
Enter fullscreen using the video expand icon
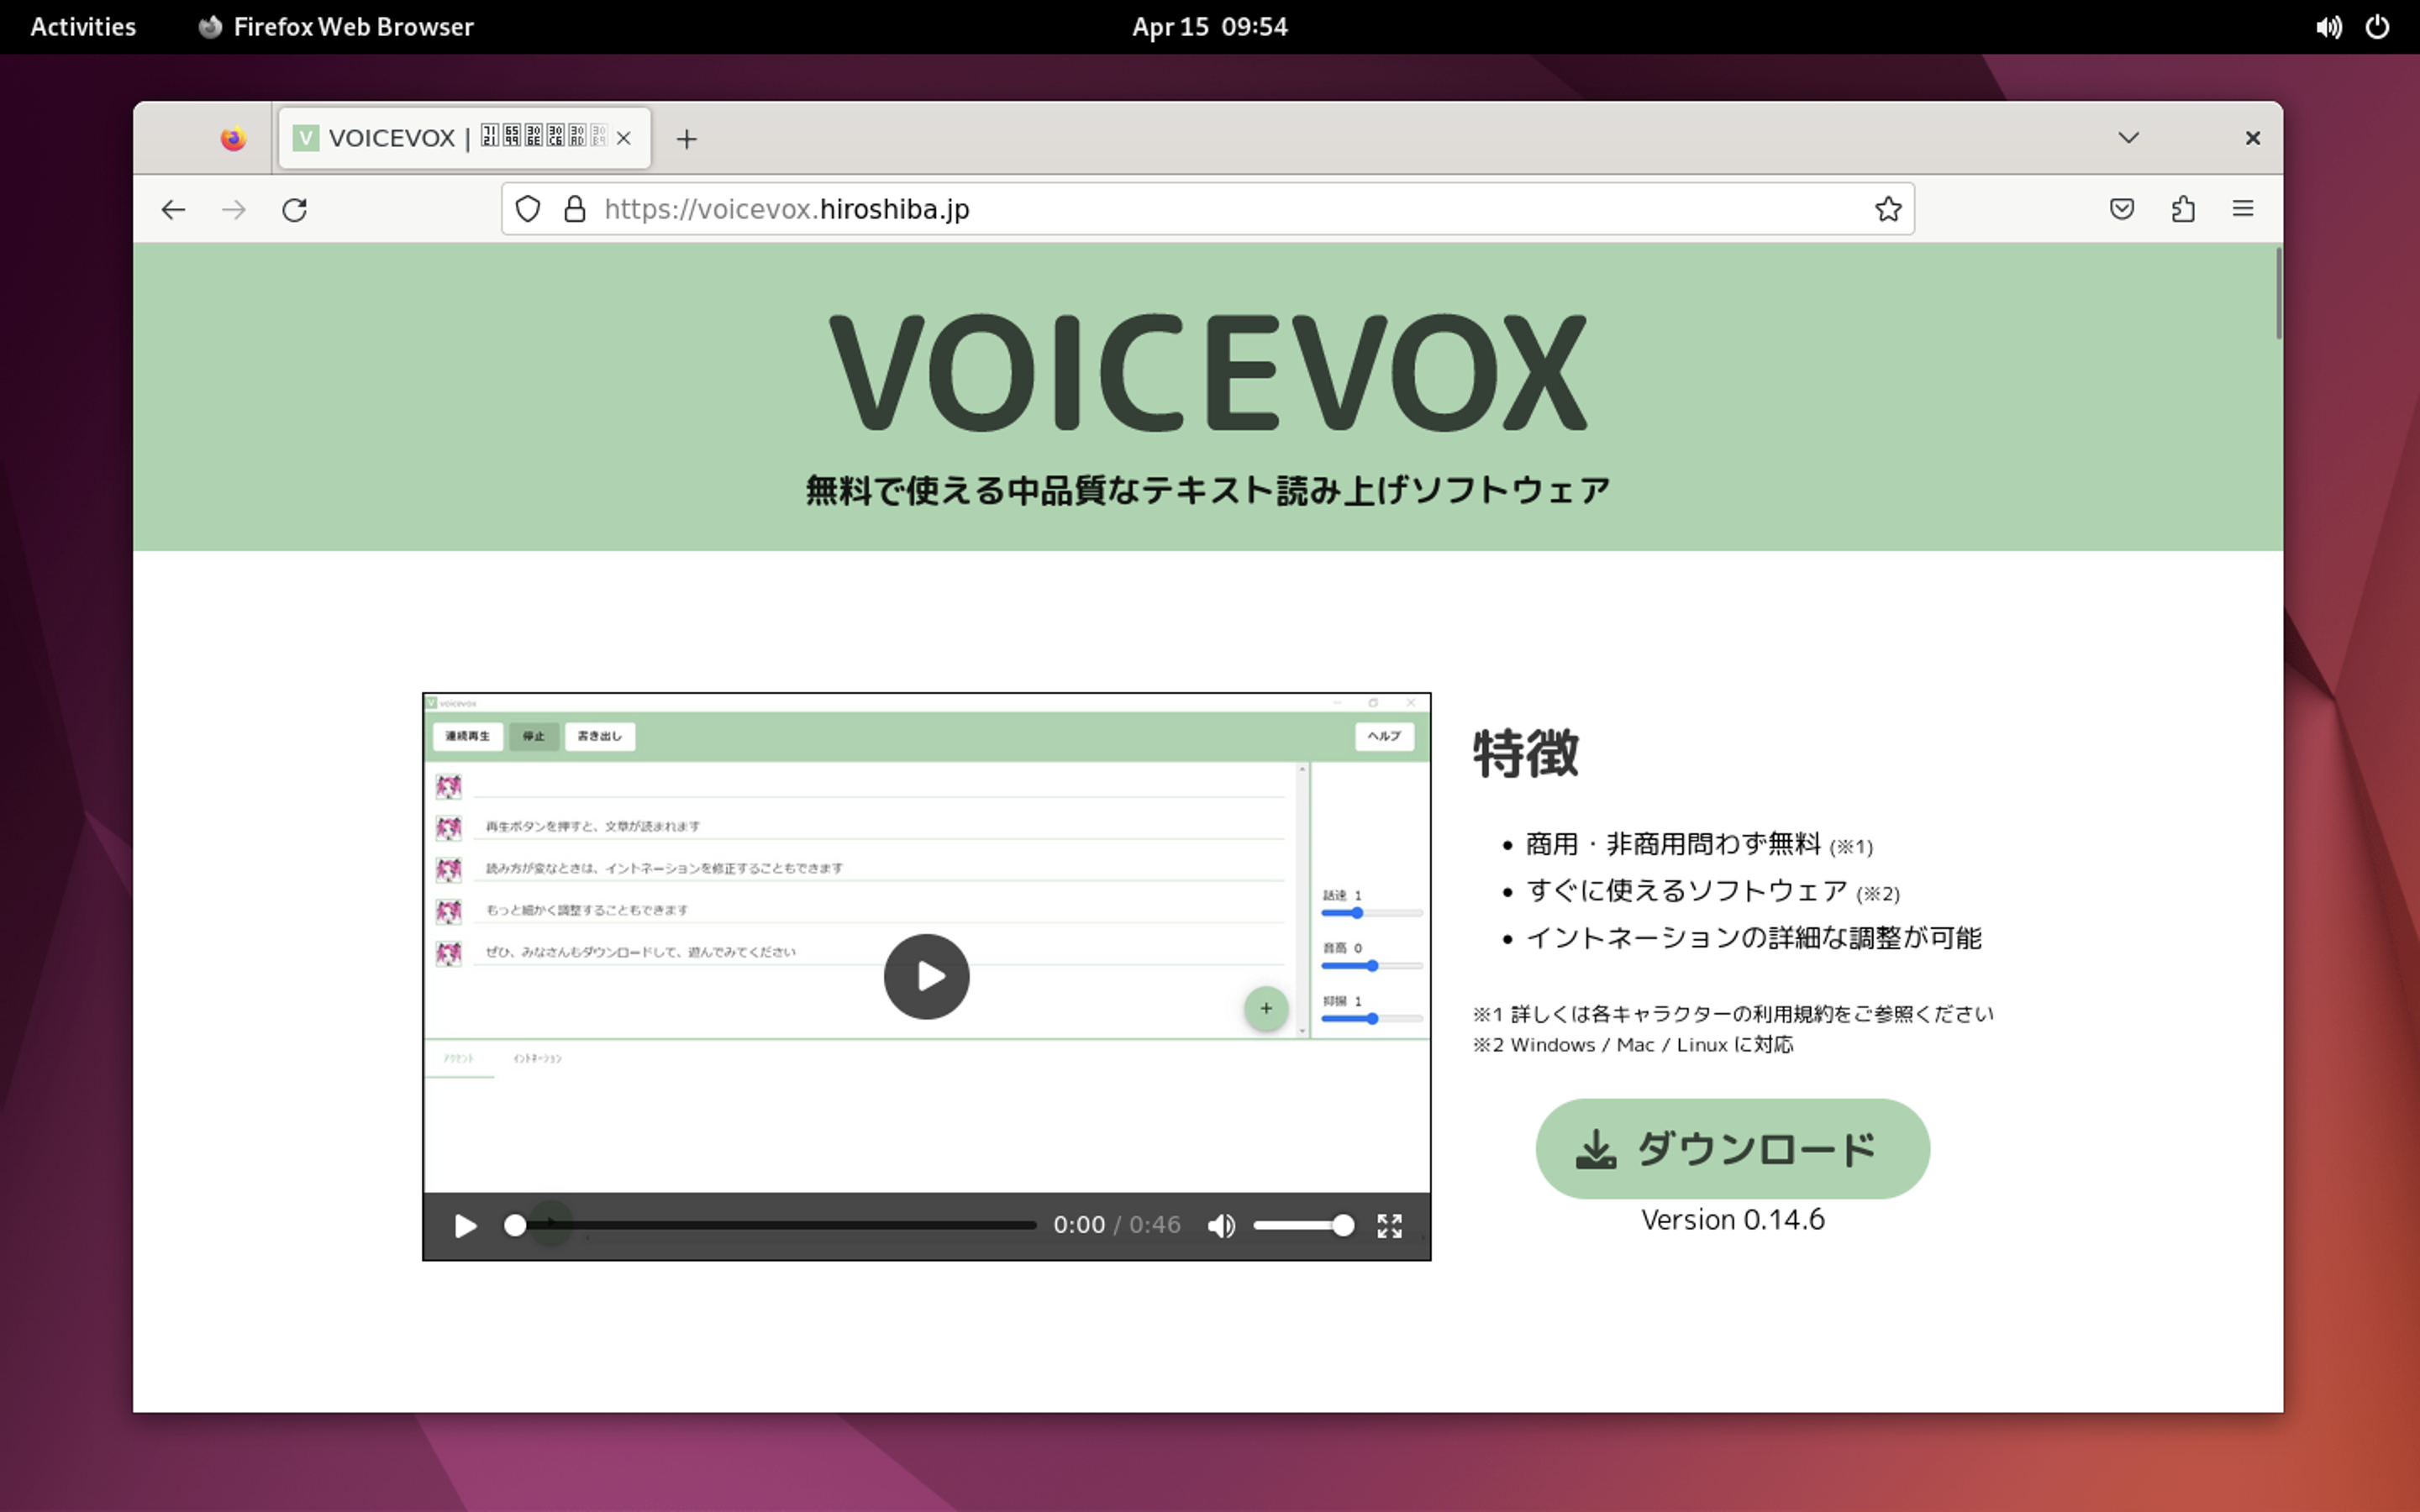1389,1225
